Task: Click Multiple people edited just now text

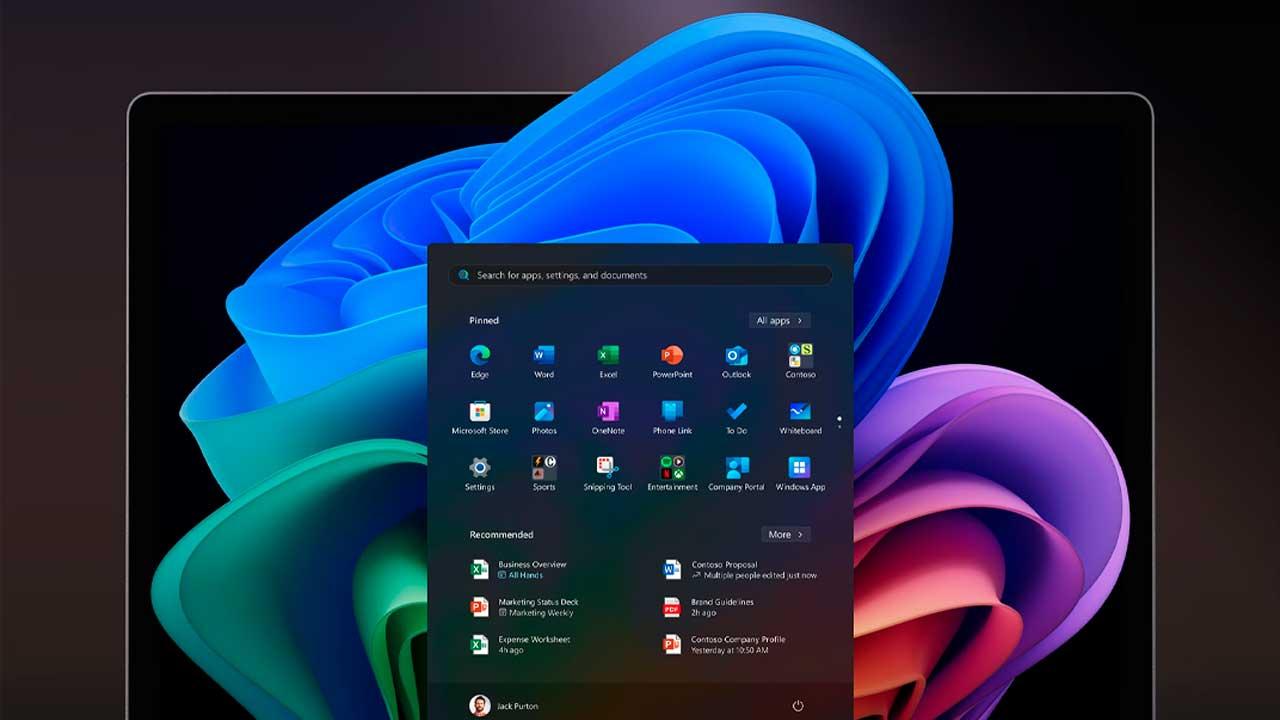Action: pos(760,575)
